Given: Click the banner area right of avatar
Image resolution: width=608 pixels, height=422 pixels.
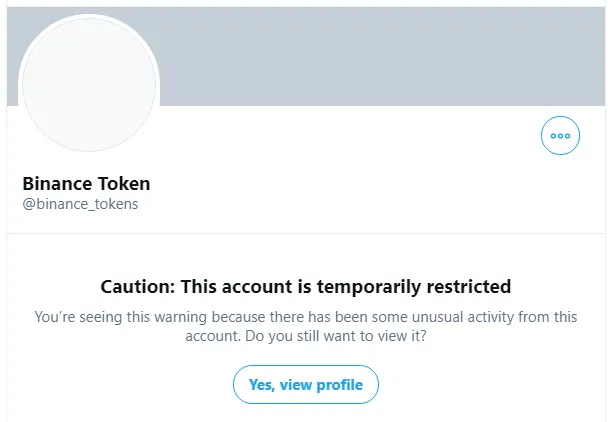Looking at the screenshot, I should coord(382,56).
